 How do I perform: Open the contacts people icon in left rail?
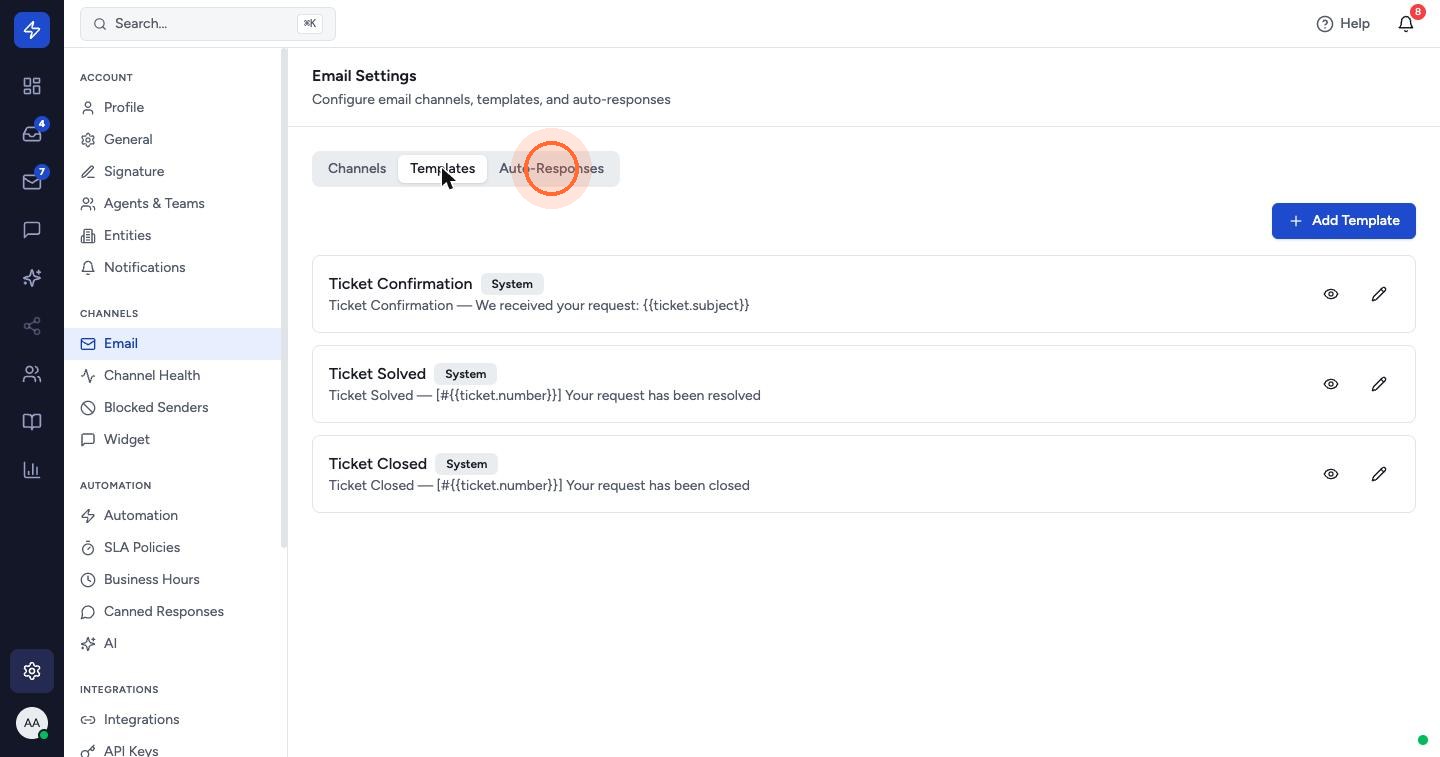coord(32,374)
